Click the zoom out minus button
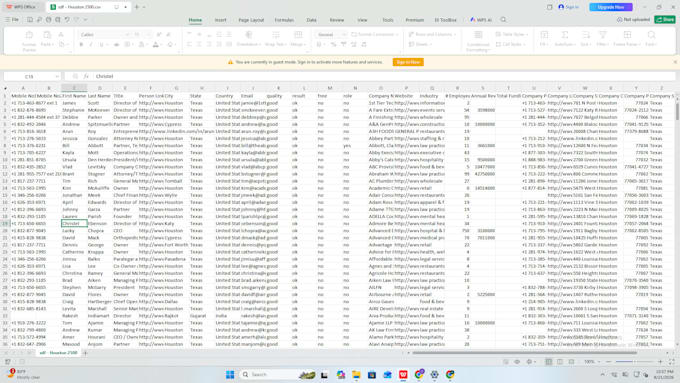Image resolution: width=680 pixels, height=383 pixels. coord(608,362)
